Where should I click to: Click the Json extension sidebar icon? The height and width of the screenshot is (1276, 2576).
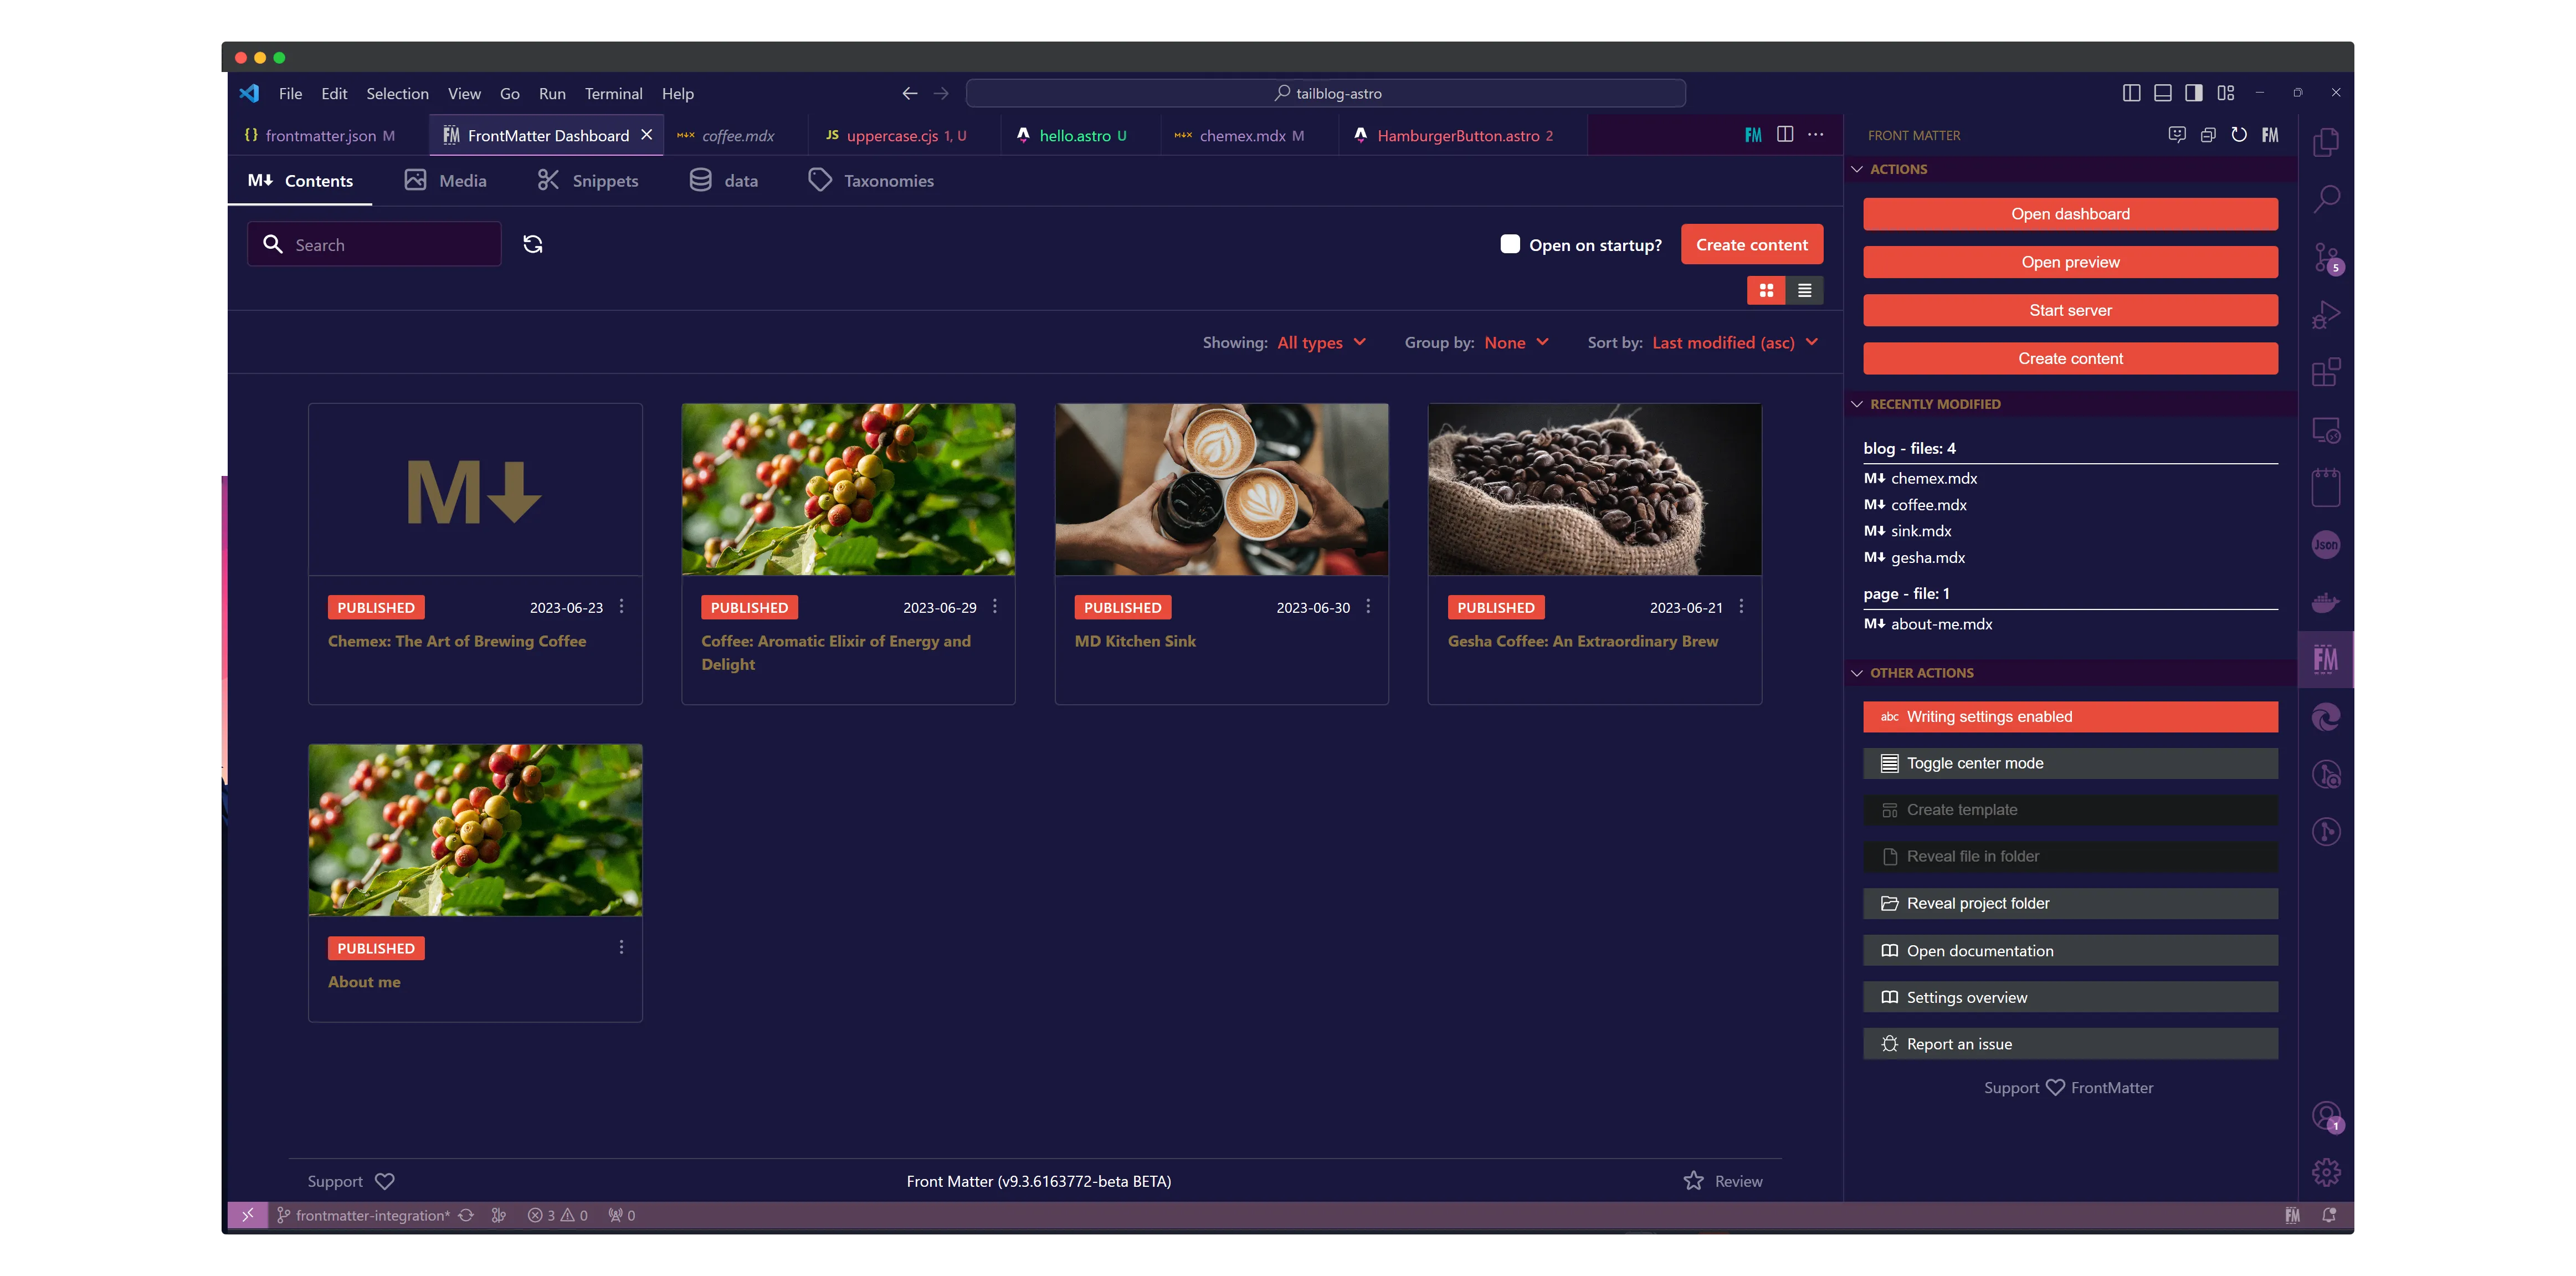coord(2325,545)
